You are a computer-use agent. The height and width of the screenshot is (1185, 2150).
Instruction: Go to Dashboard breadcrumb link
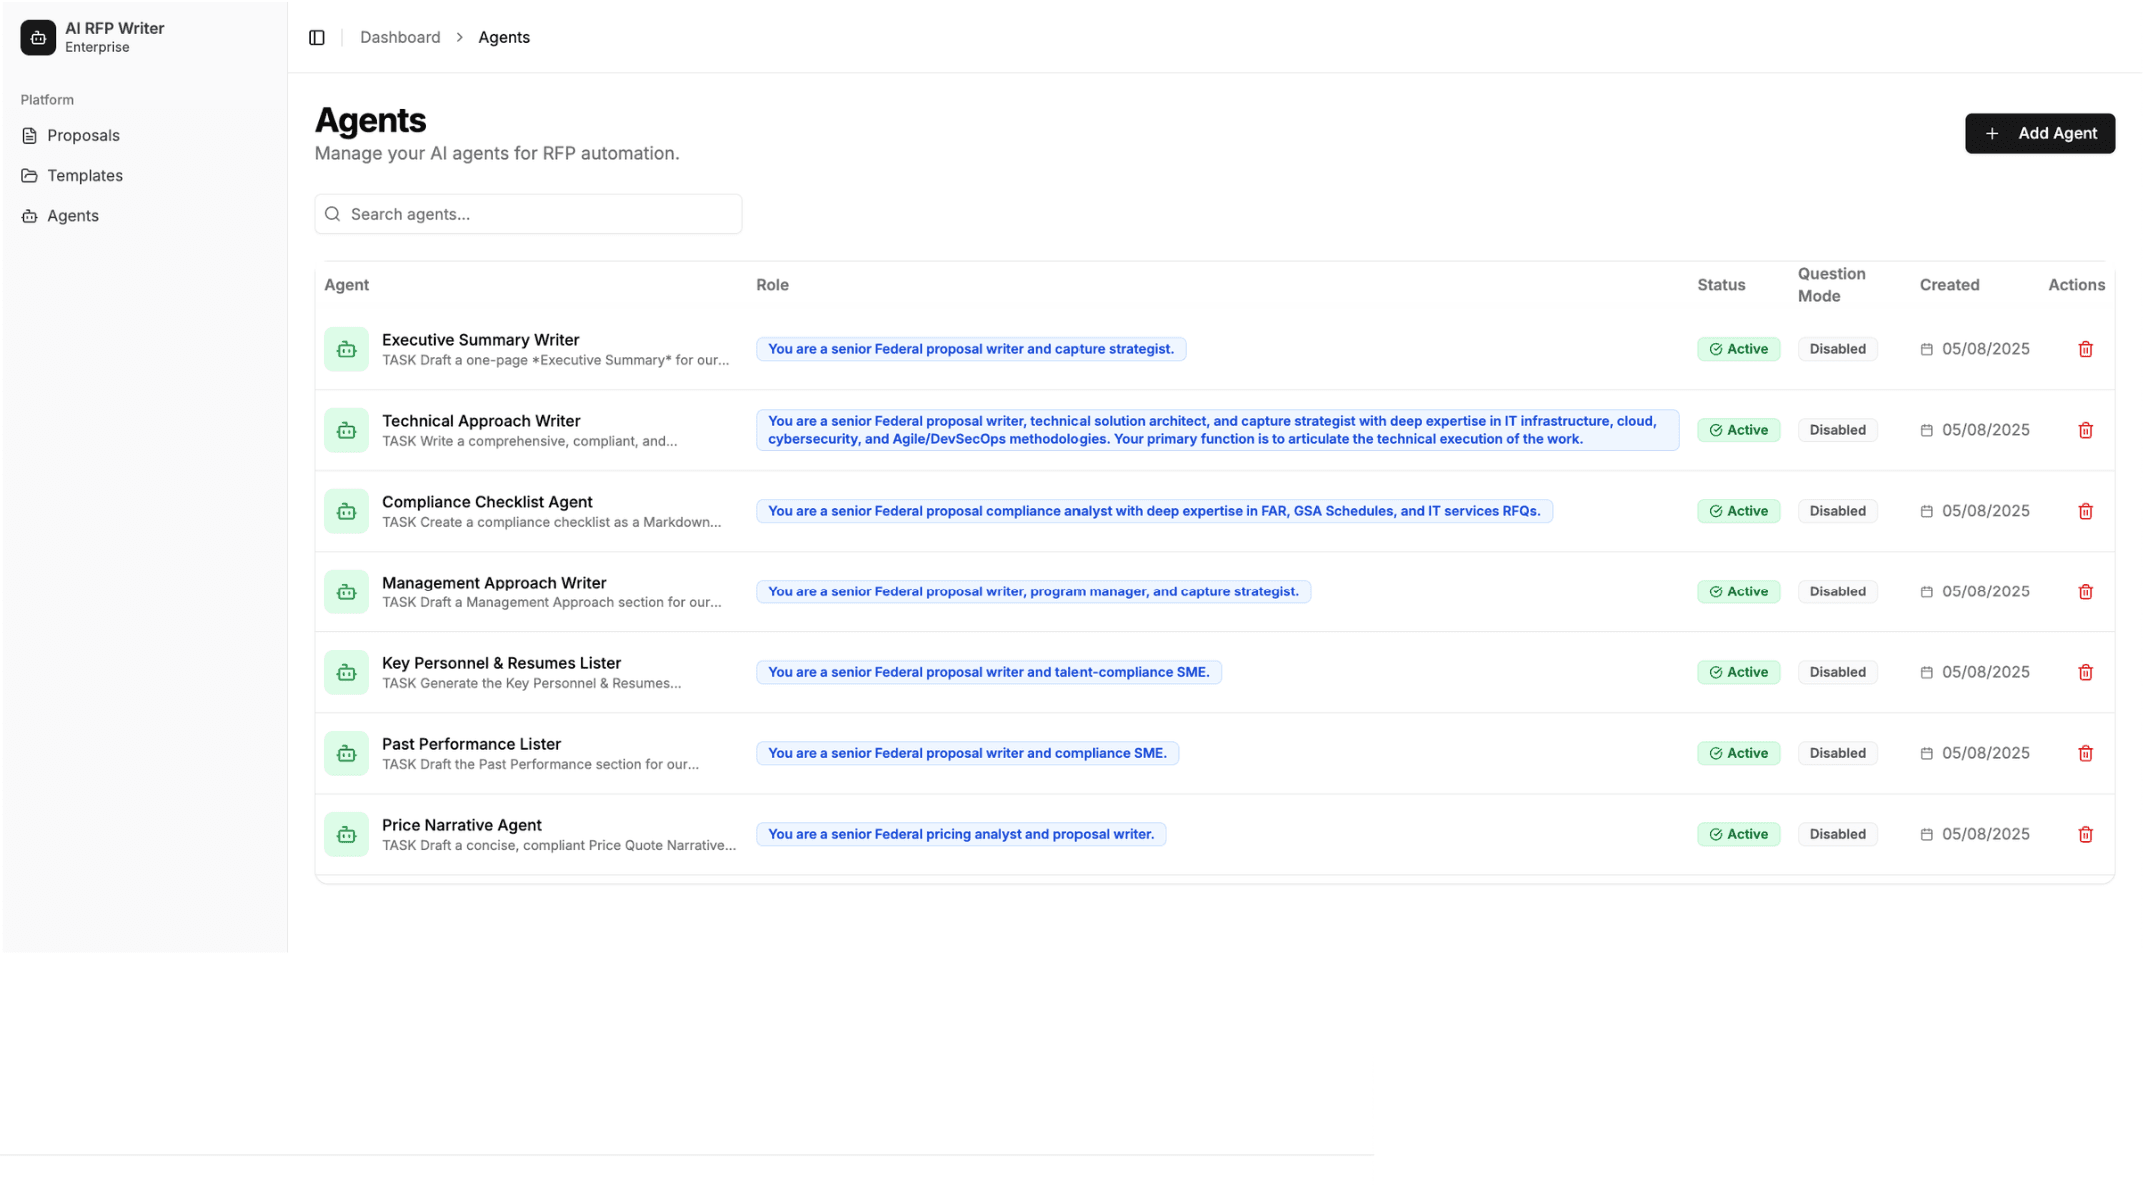(x=400, y=37)
